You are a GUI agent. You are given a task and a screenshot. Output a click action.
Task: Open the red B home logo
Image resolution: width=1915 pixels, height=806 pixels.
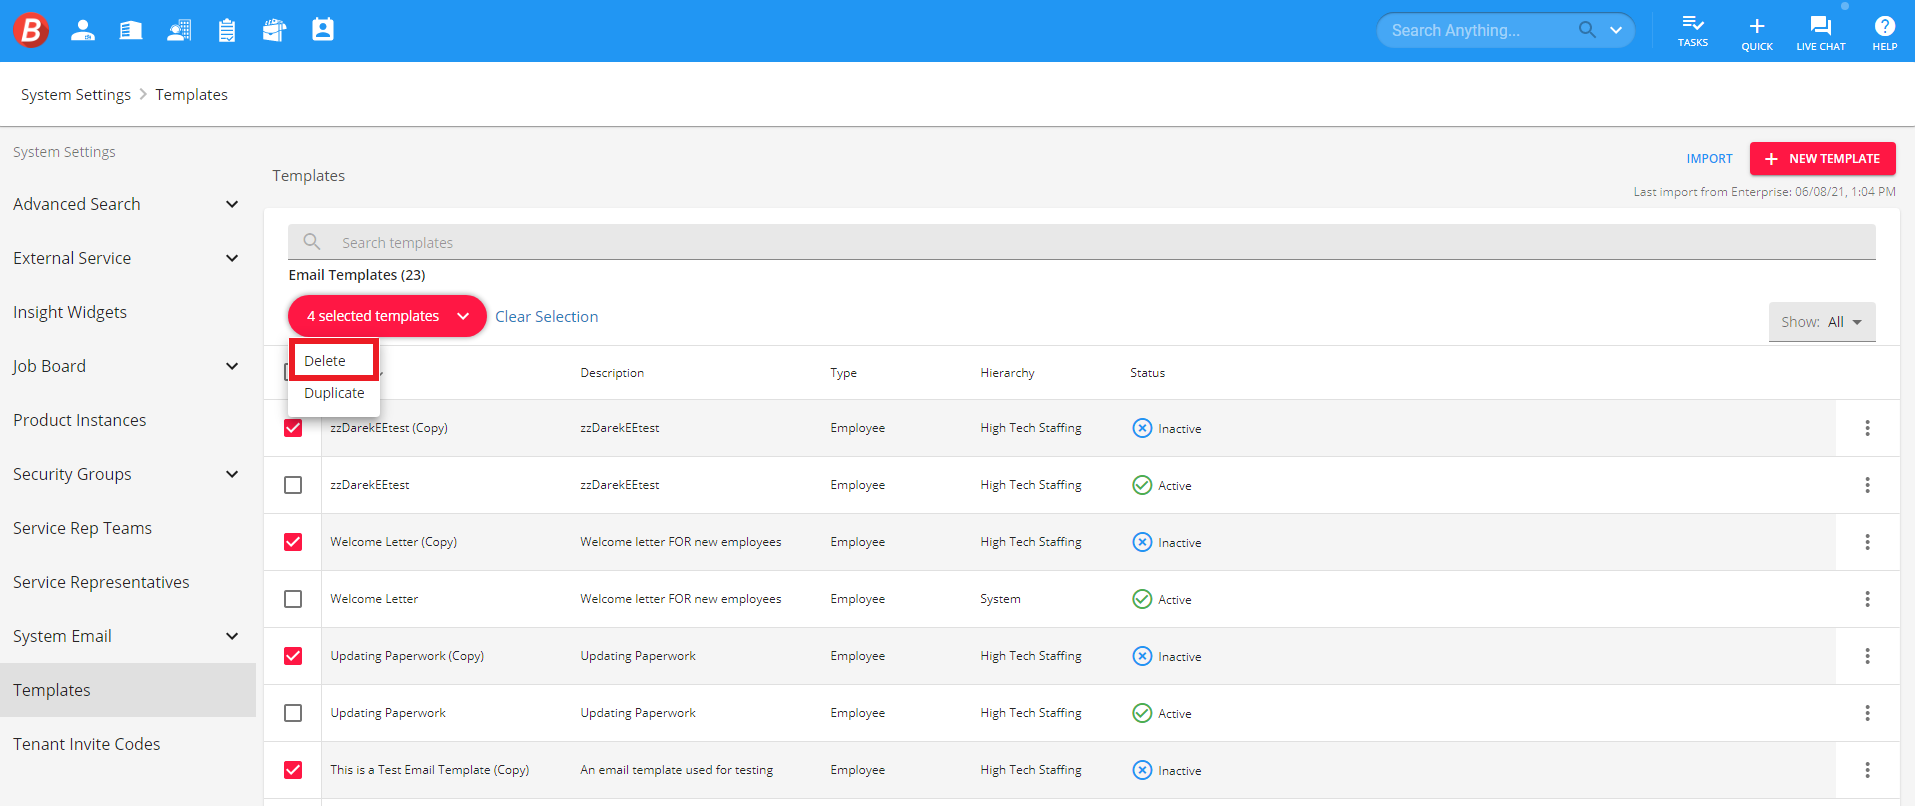coord(31,30)
